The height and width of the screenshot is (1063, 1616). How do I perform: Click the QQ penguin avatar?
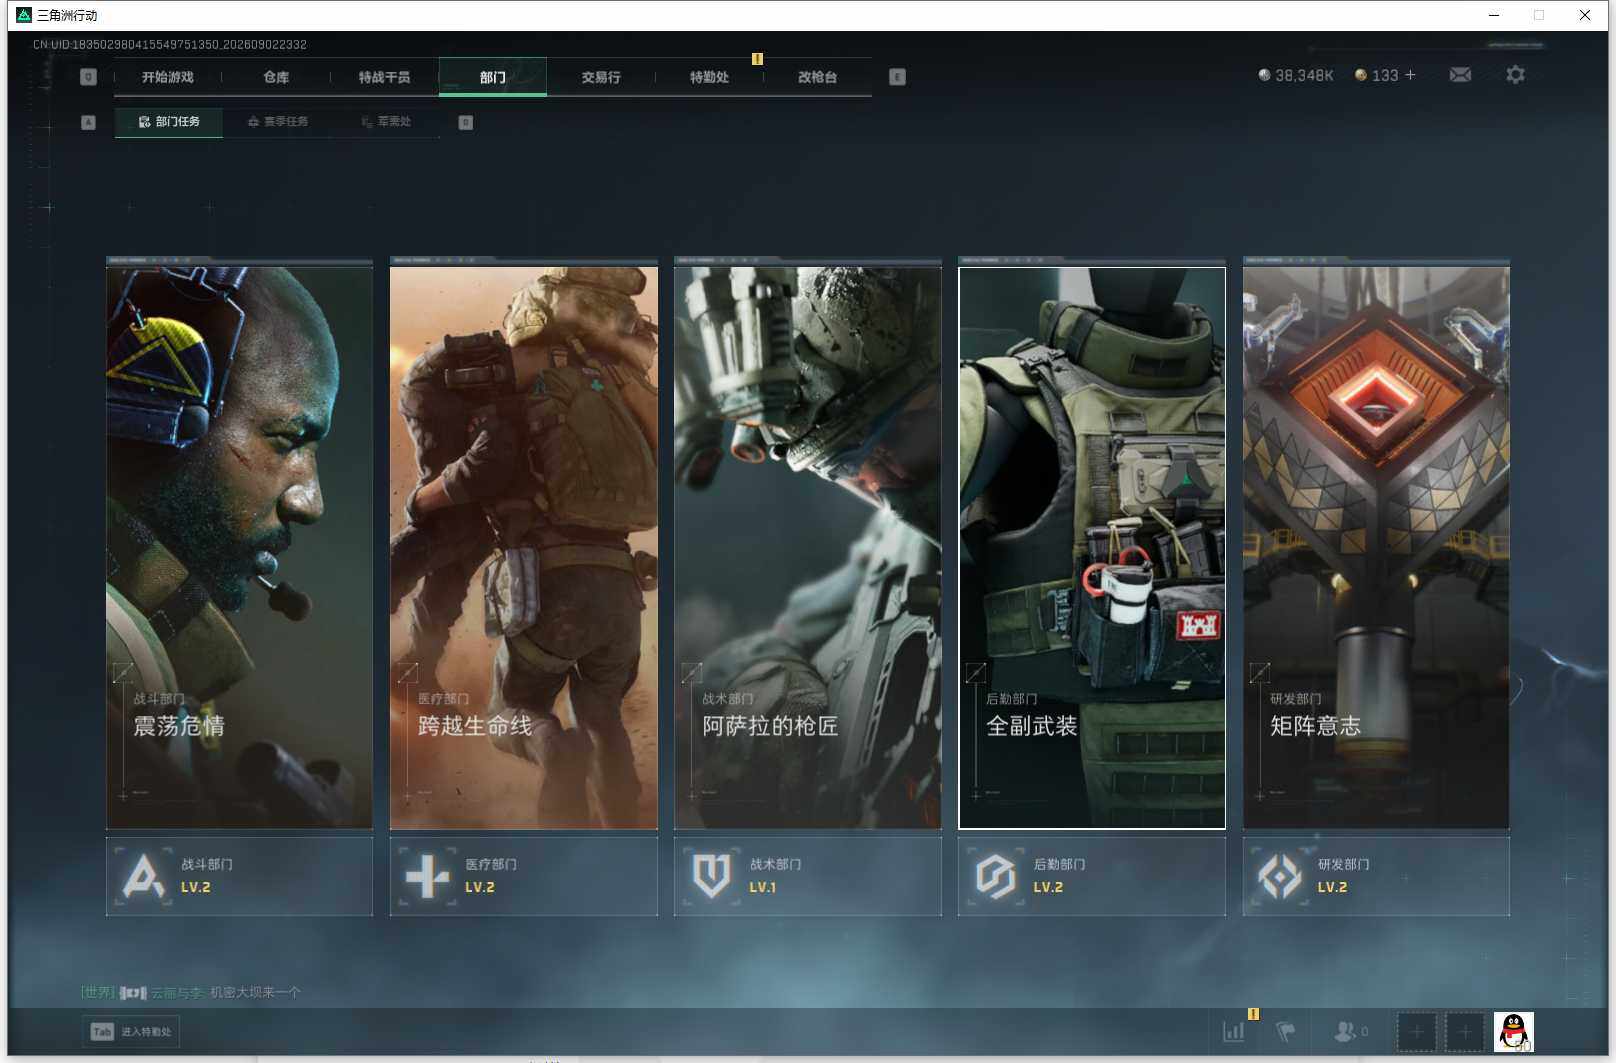[1513, 1031]
